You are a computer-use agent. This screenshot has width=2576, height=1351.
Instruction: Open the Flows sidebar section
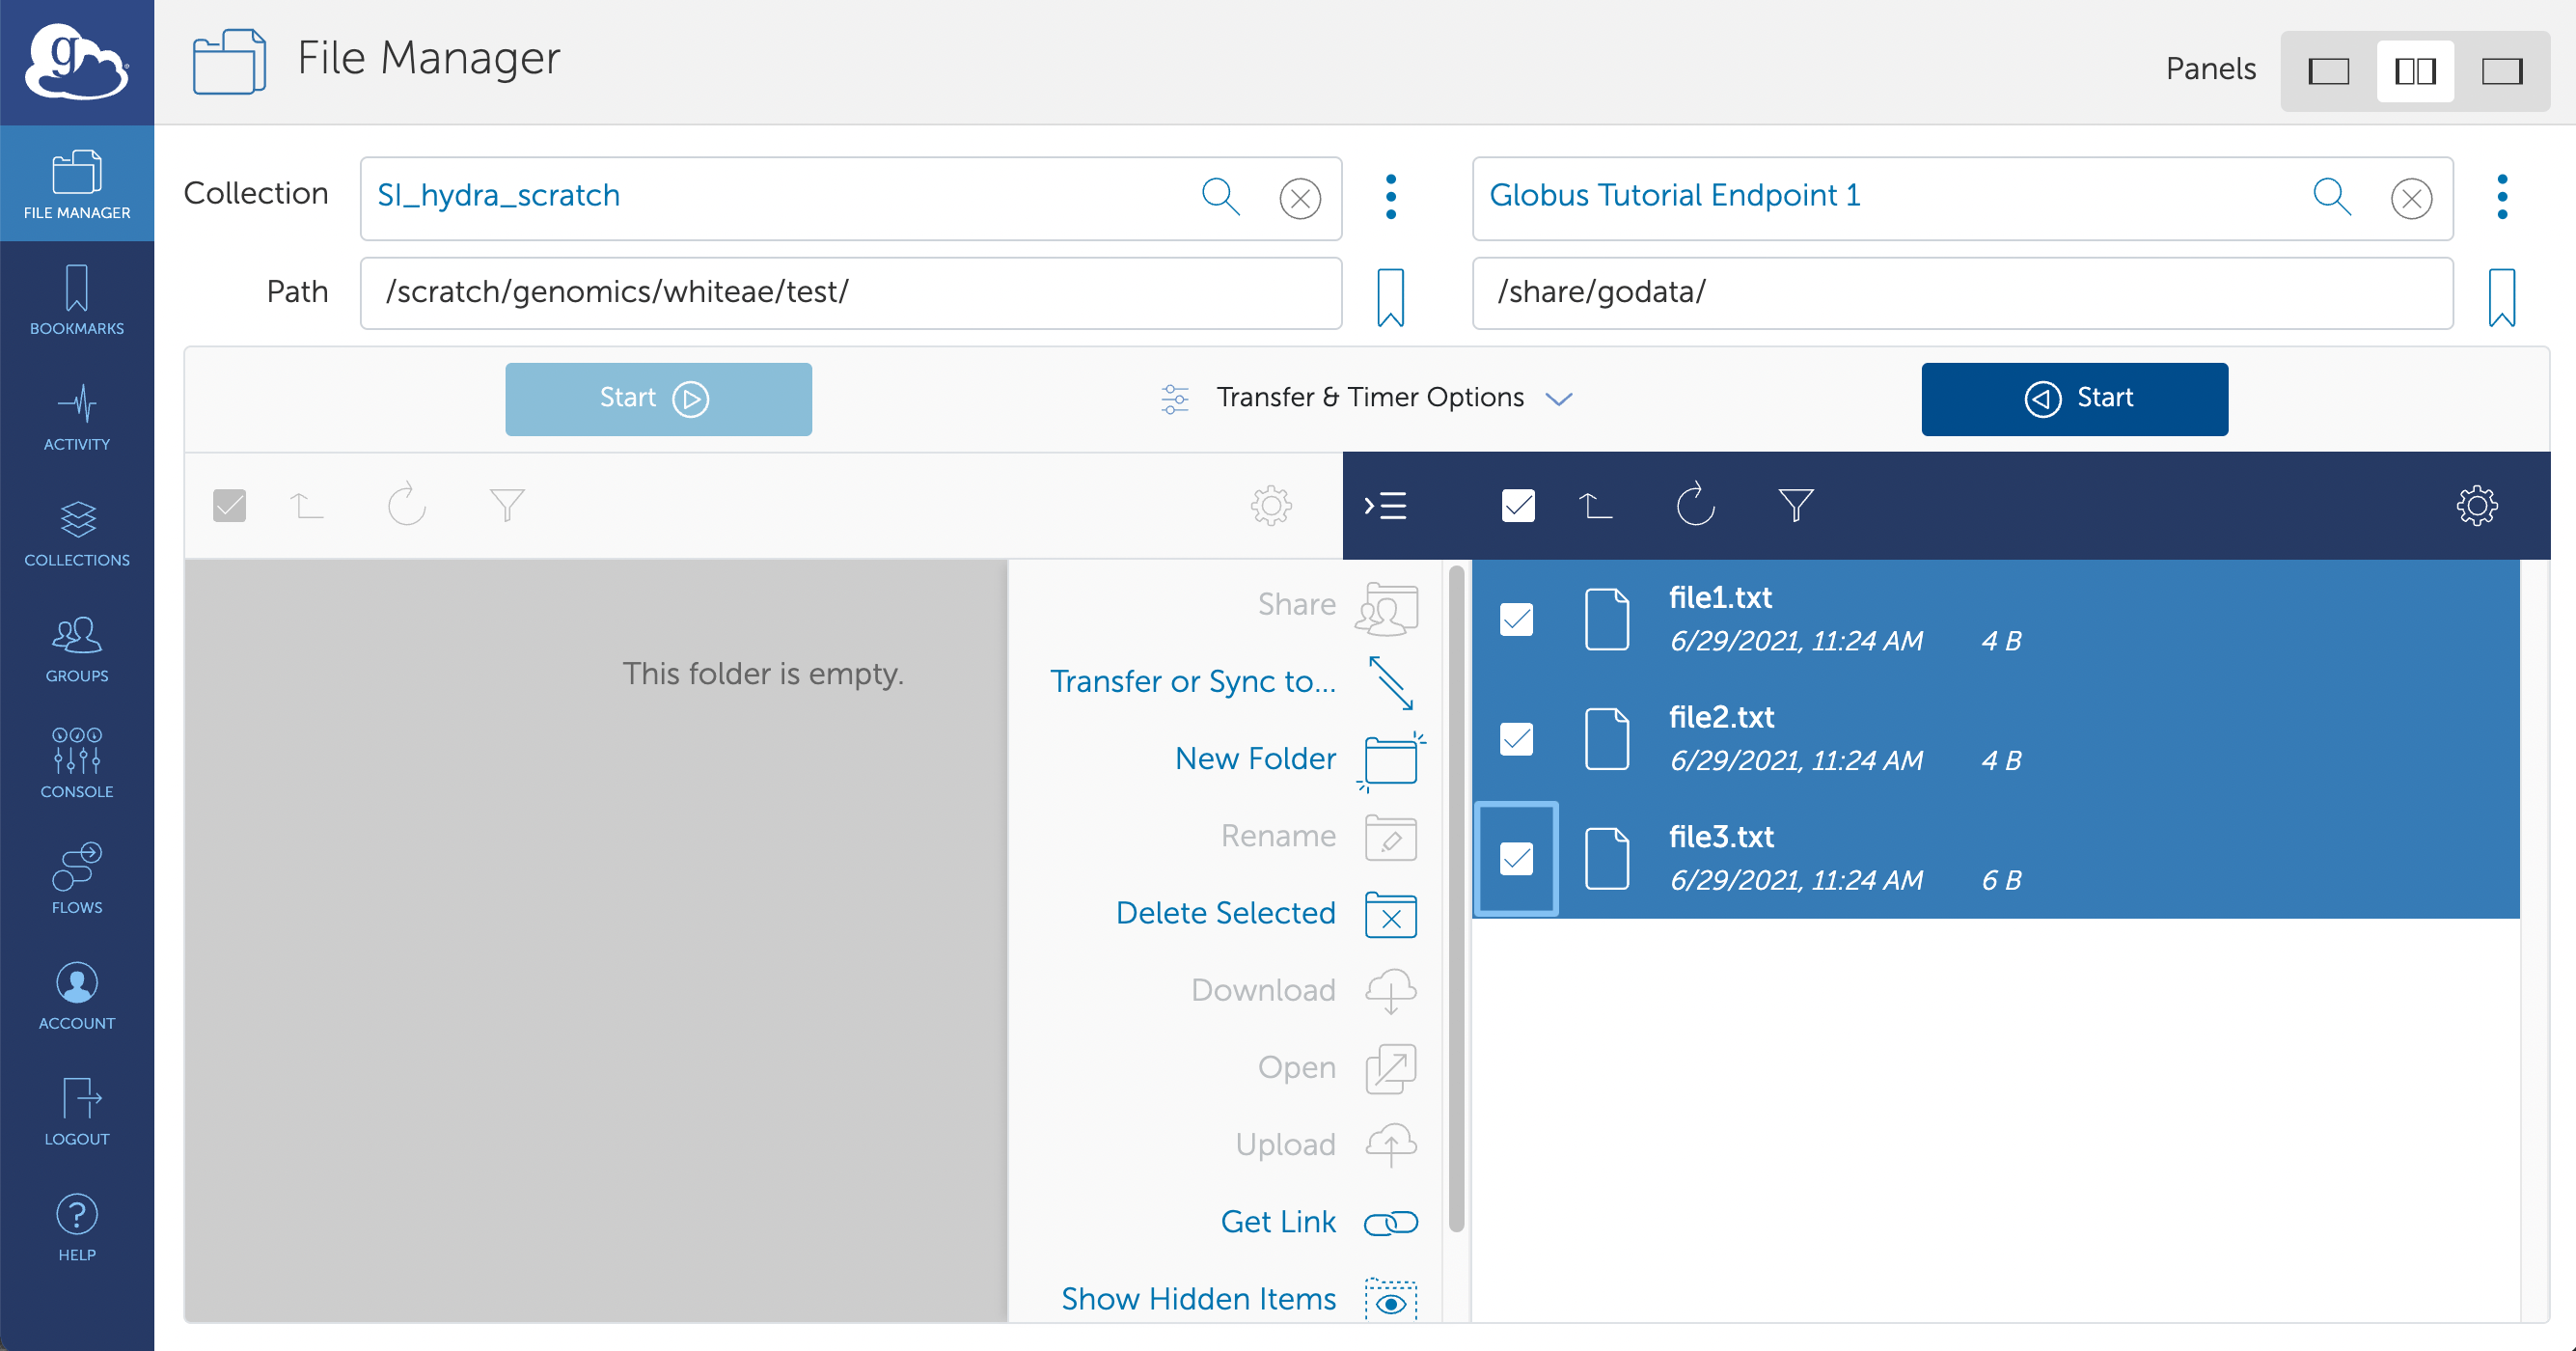click(x=77, y=880)
